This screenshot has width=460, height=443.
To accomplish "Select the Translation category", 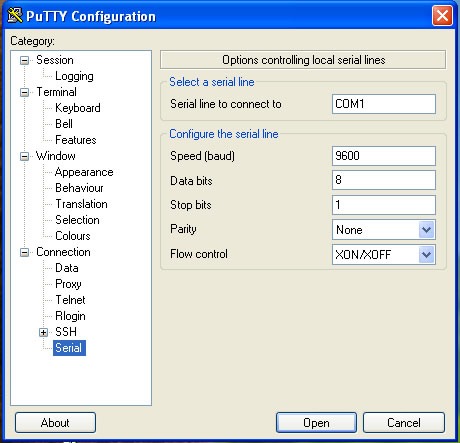I will click(81, 204).
